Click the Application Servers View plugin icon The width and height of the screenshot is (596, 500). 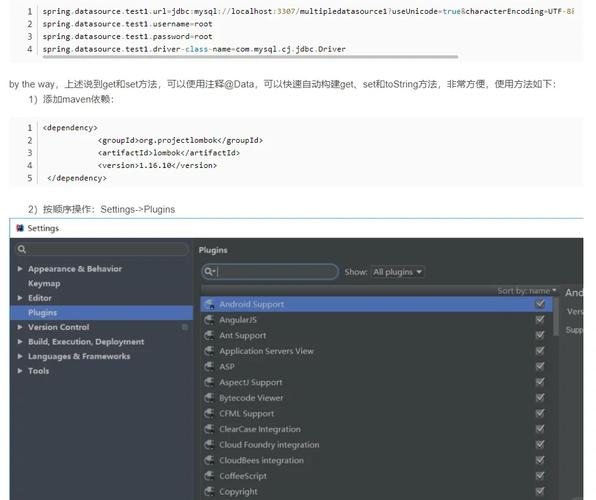tap(209, 351)
